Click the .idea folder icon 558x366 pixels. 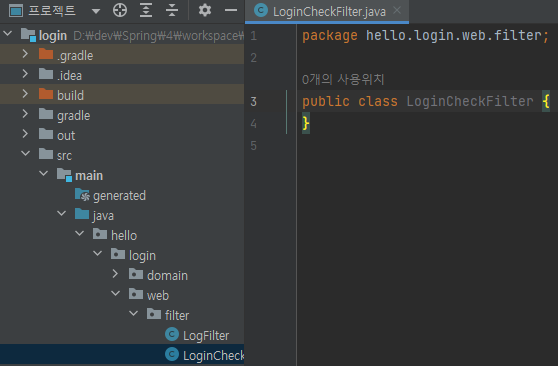(46, 74)
